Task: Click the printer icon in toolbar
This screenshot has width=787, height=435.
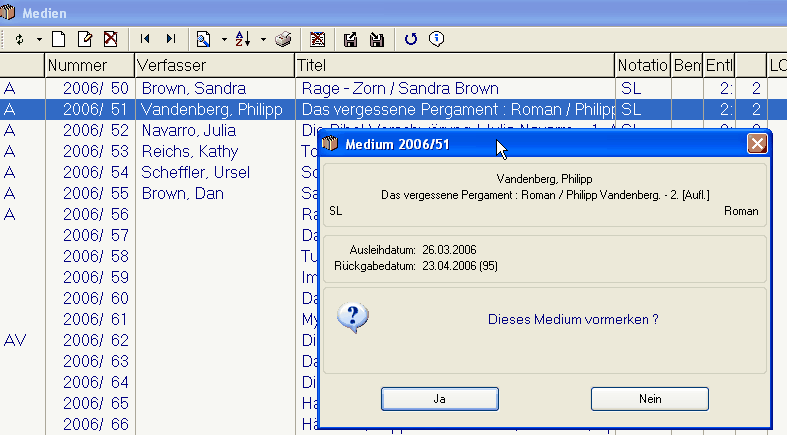Action: point(283,39)
